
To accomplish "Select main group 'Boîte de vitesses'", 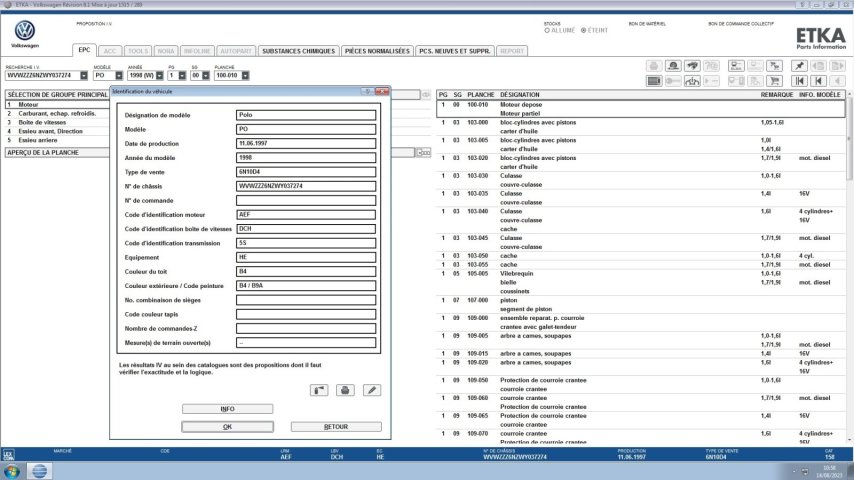I will [57, 123].
